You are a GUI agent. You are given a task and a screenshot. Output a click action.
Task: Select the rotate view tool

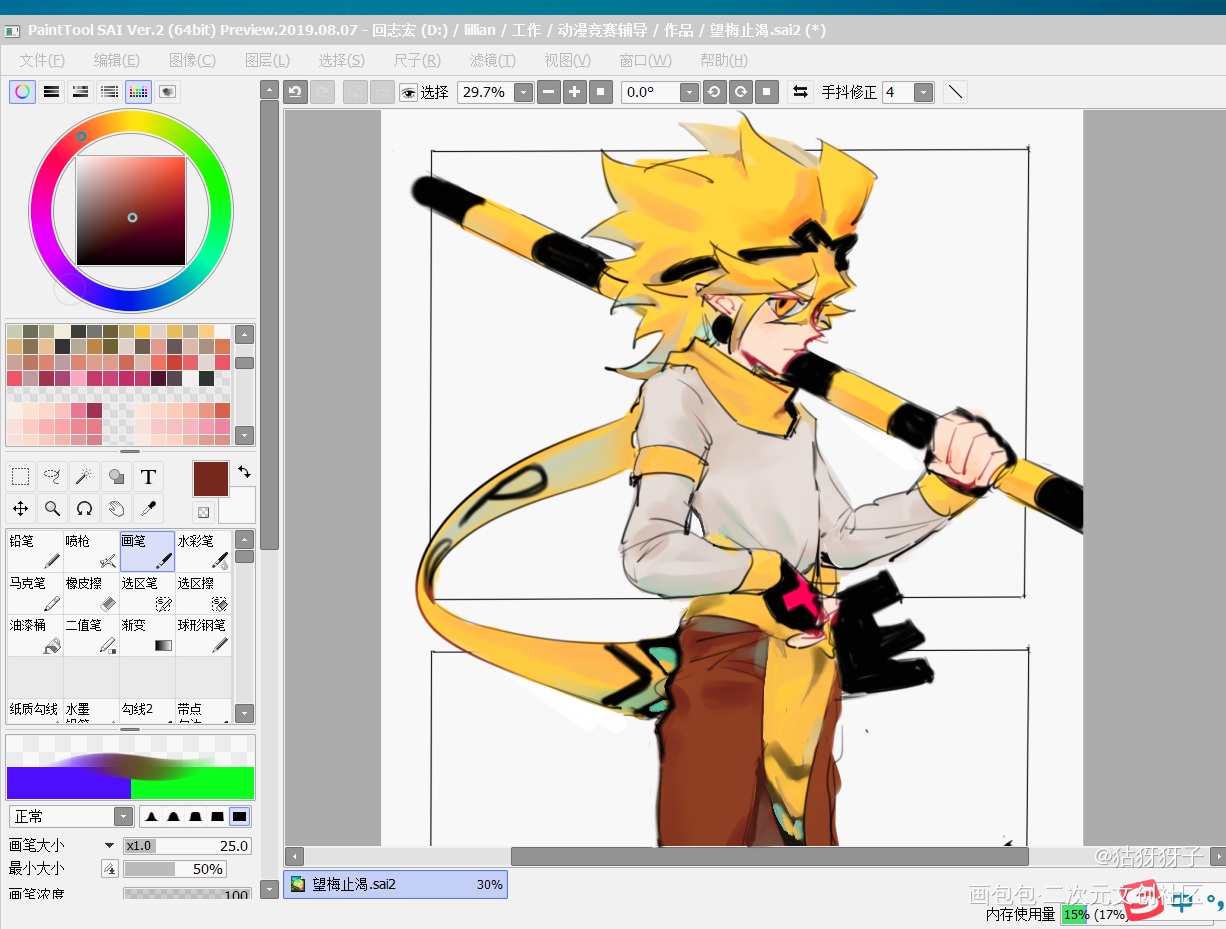tap(84, 508)
